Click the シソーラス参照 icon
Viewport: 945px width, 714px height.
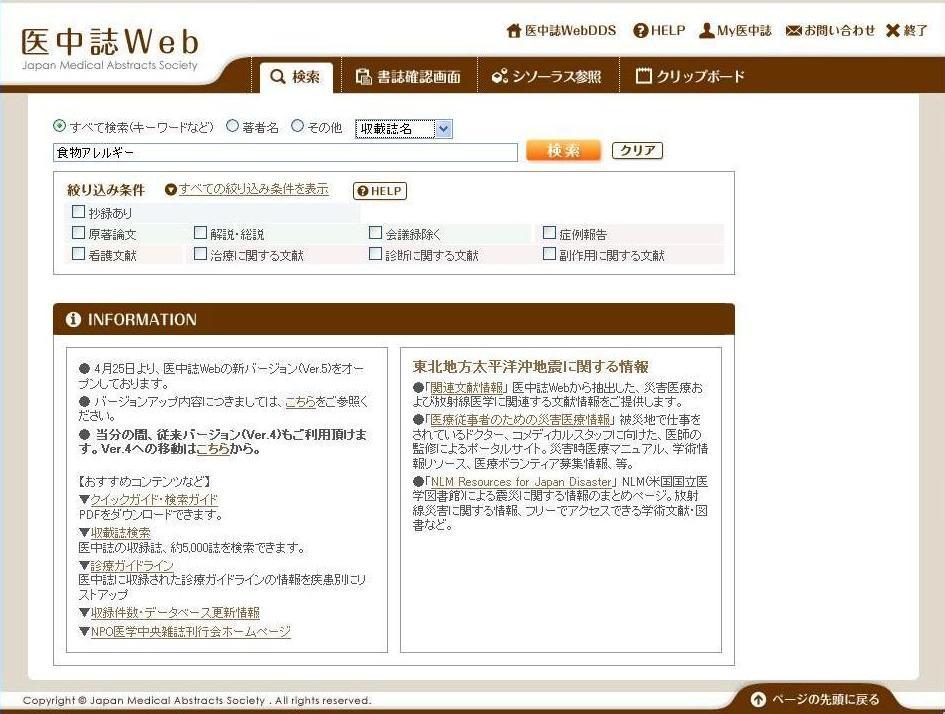point(500,77)
